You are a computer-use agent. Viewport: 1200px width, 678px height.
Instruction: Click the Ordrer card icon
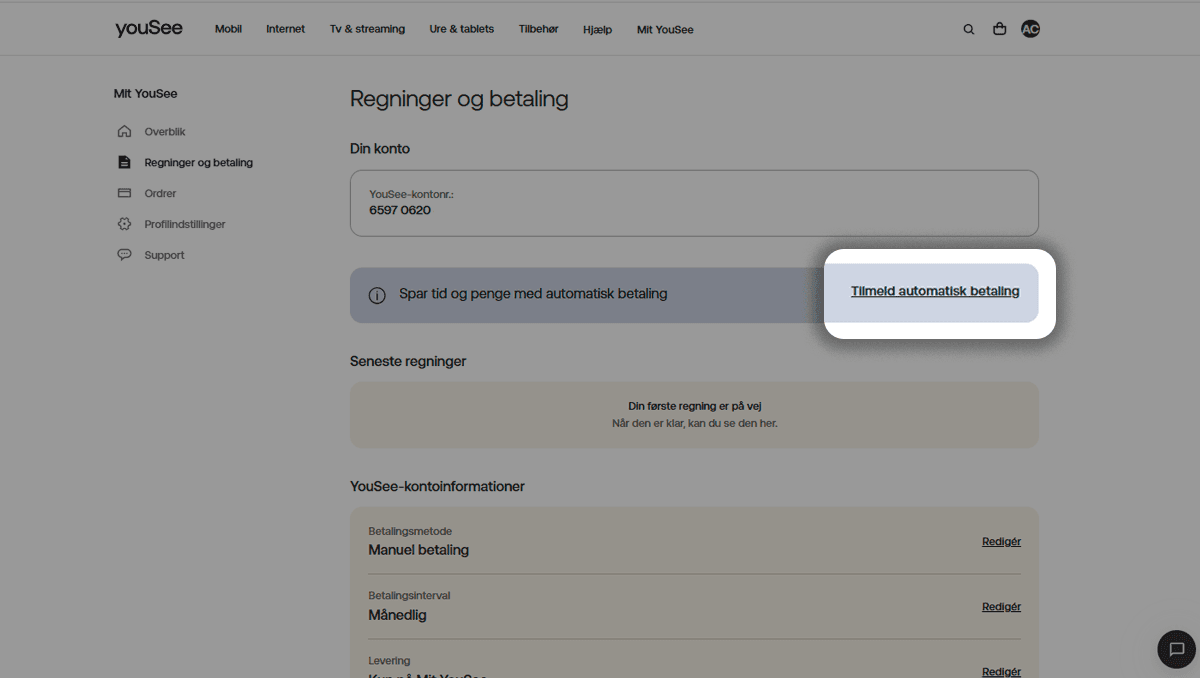(x=124, y=193)
